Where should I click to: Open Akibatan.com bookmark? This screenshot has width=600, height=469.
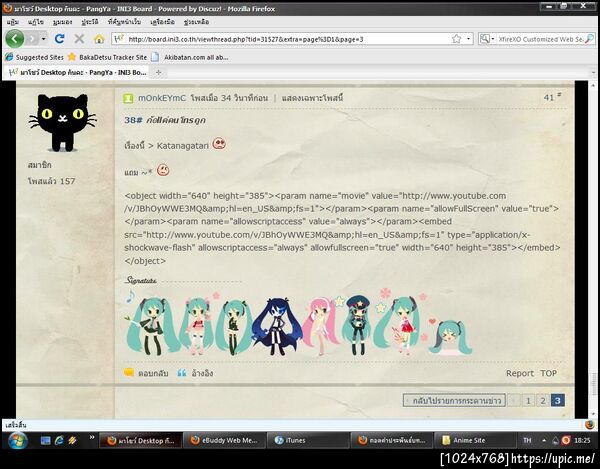190,57
